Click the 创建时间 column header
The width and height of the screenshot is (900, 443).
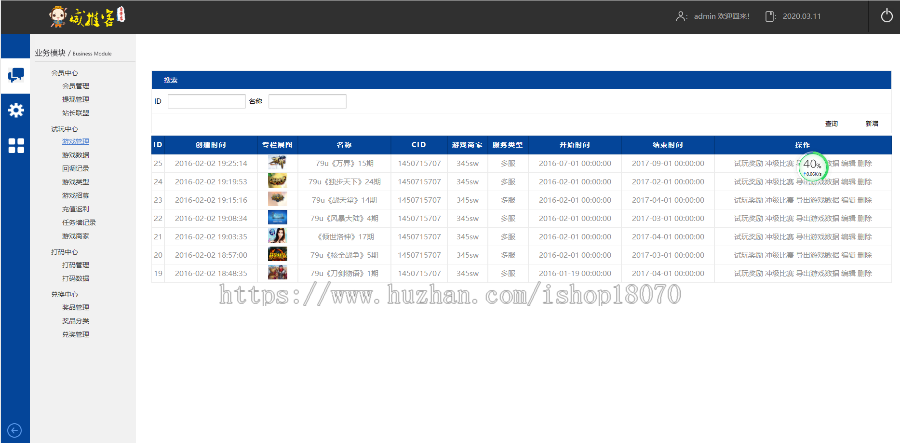[x=211, y=145]
